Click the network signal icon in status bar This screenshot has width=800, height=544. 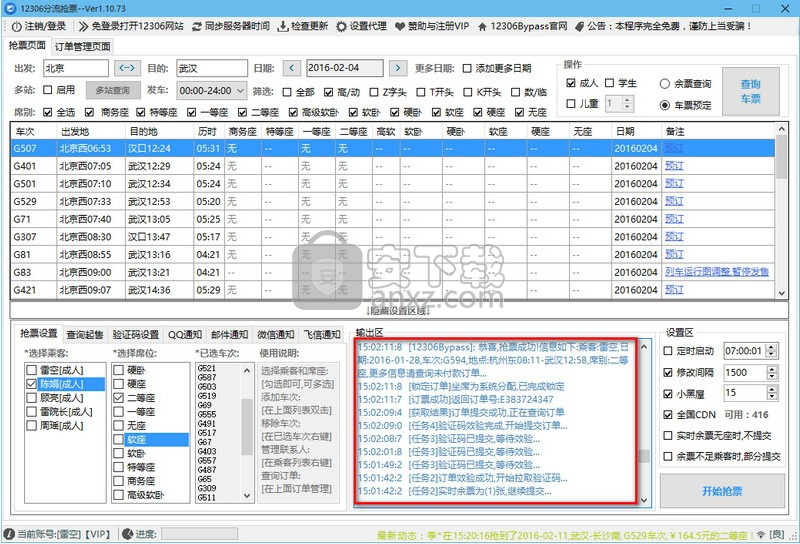click(761, 534)
